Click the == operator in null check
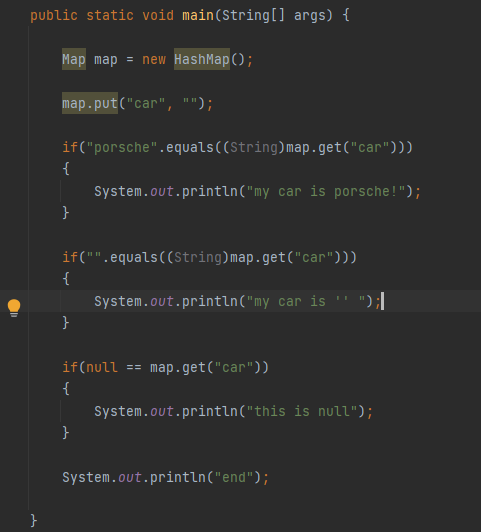The image size is (481, 532). 134,367
